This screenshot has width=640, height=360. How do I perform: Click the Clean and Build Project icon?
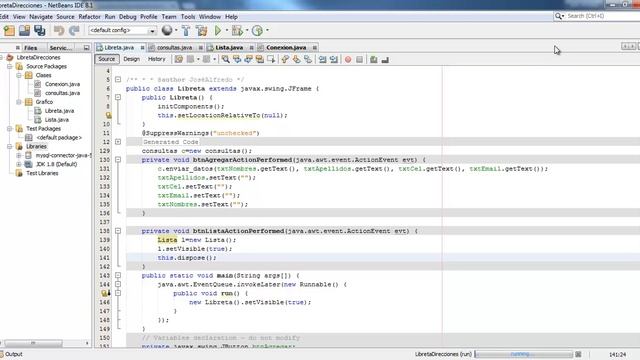(x=201, y=31)
